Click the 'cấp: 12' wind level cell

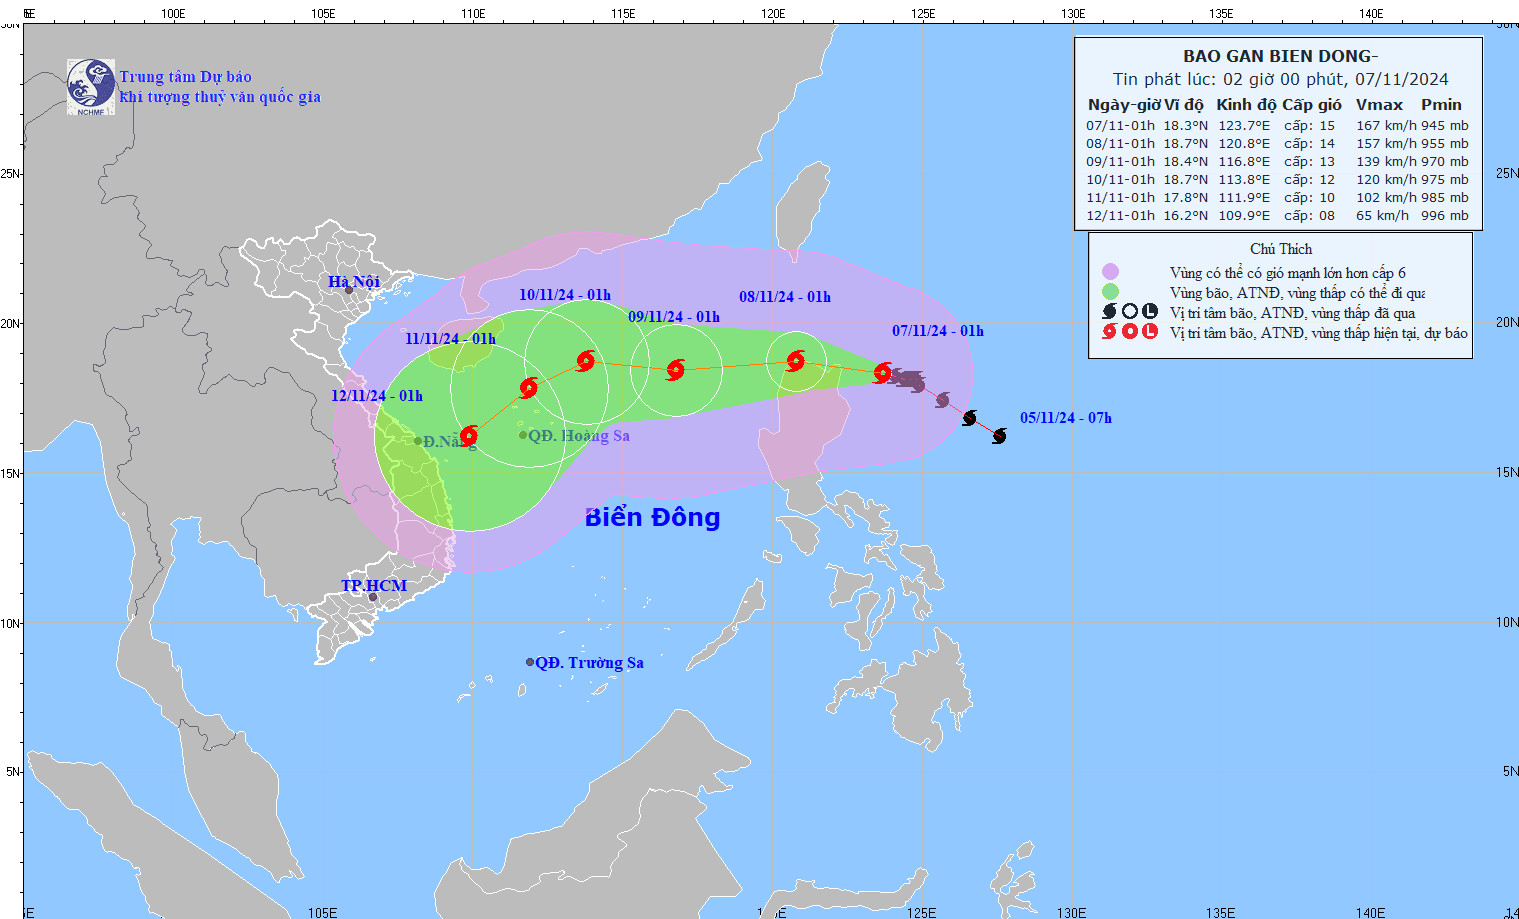1309,180
